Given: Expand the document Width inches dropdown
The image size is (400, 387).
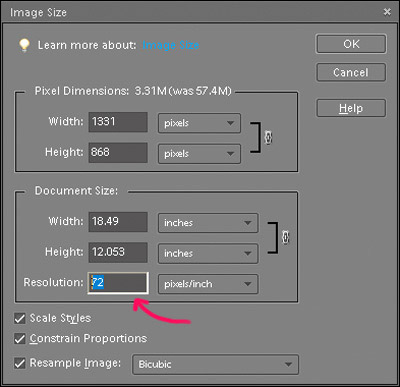Looking at the screenshot, I should pyautogui.click(x=208, y=223).
